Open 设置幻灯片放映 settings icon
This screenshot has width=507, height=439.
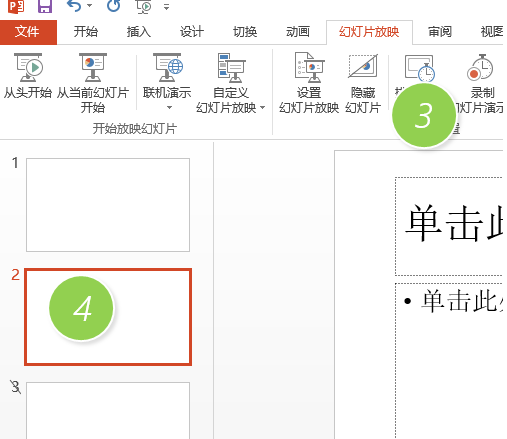[x=309, y=68]
